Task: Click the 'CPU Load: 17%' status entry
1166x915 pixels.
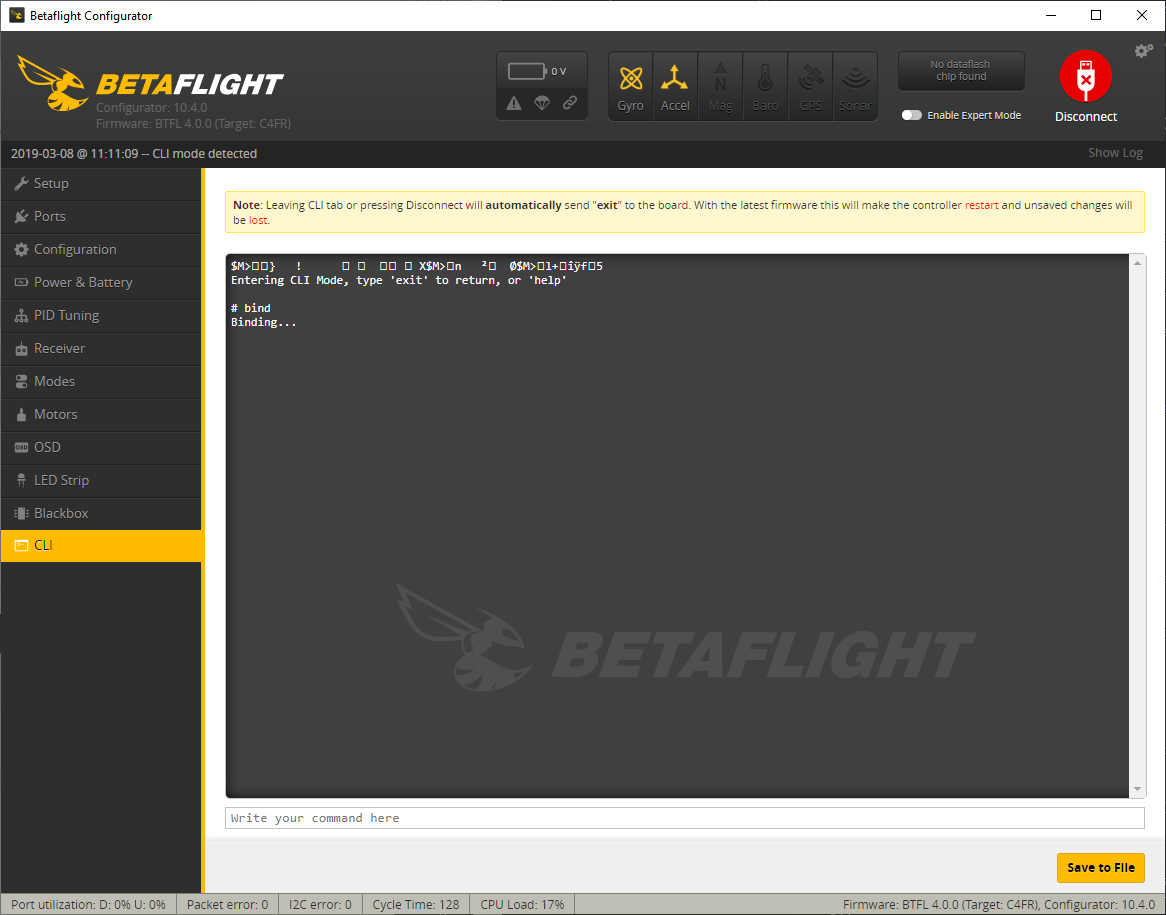Action: click(522, 905)
